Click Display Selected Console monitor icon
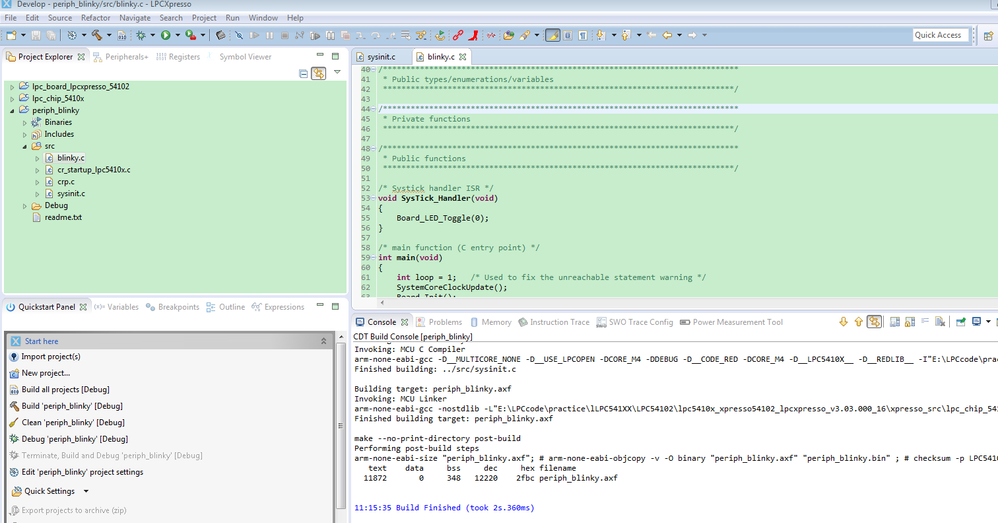998x523 pixels. pyautogui.click(x=976, y=322)
